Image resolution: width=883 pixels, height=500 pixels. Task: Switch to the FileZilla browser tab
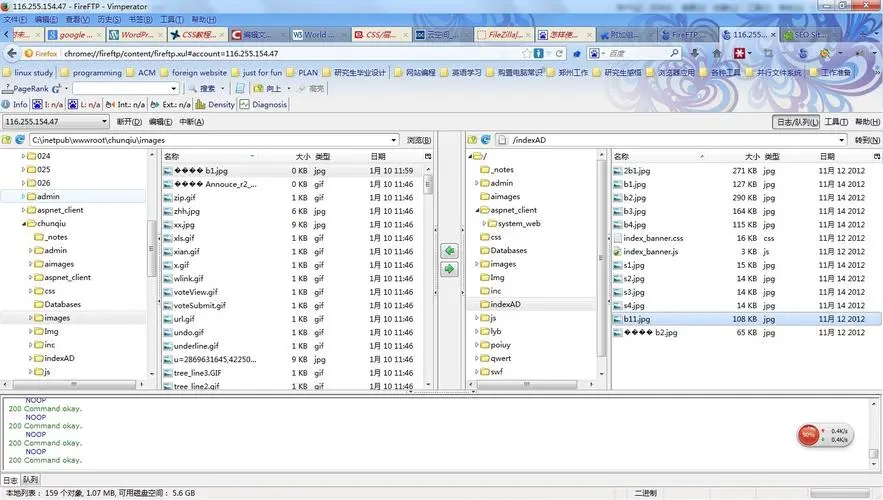click(505, 34)
